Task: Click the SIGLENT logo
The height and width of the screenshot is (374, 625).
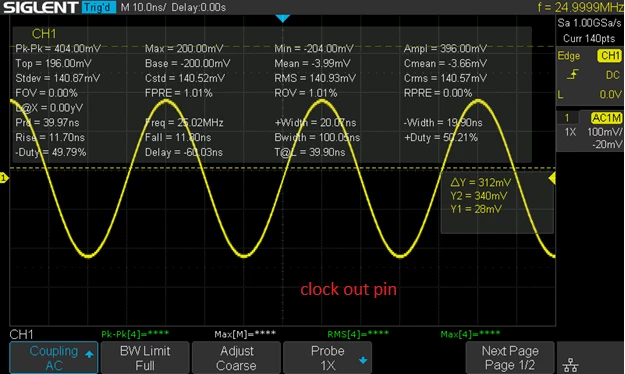Action: coord(41,7)
